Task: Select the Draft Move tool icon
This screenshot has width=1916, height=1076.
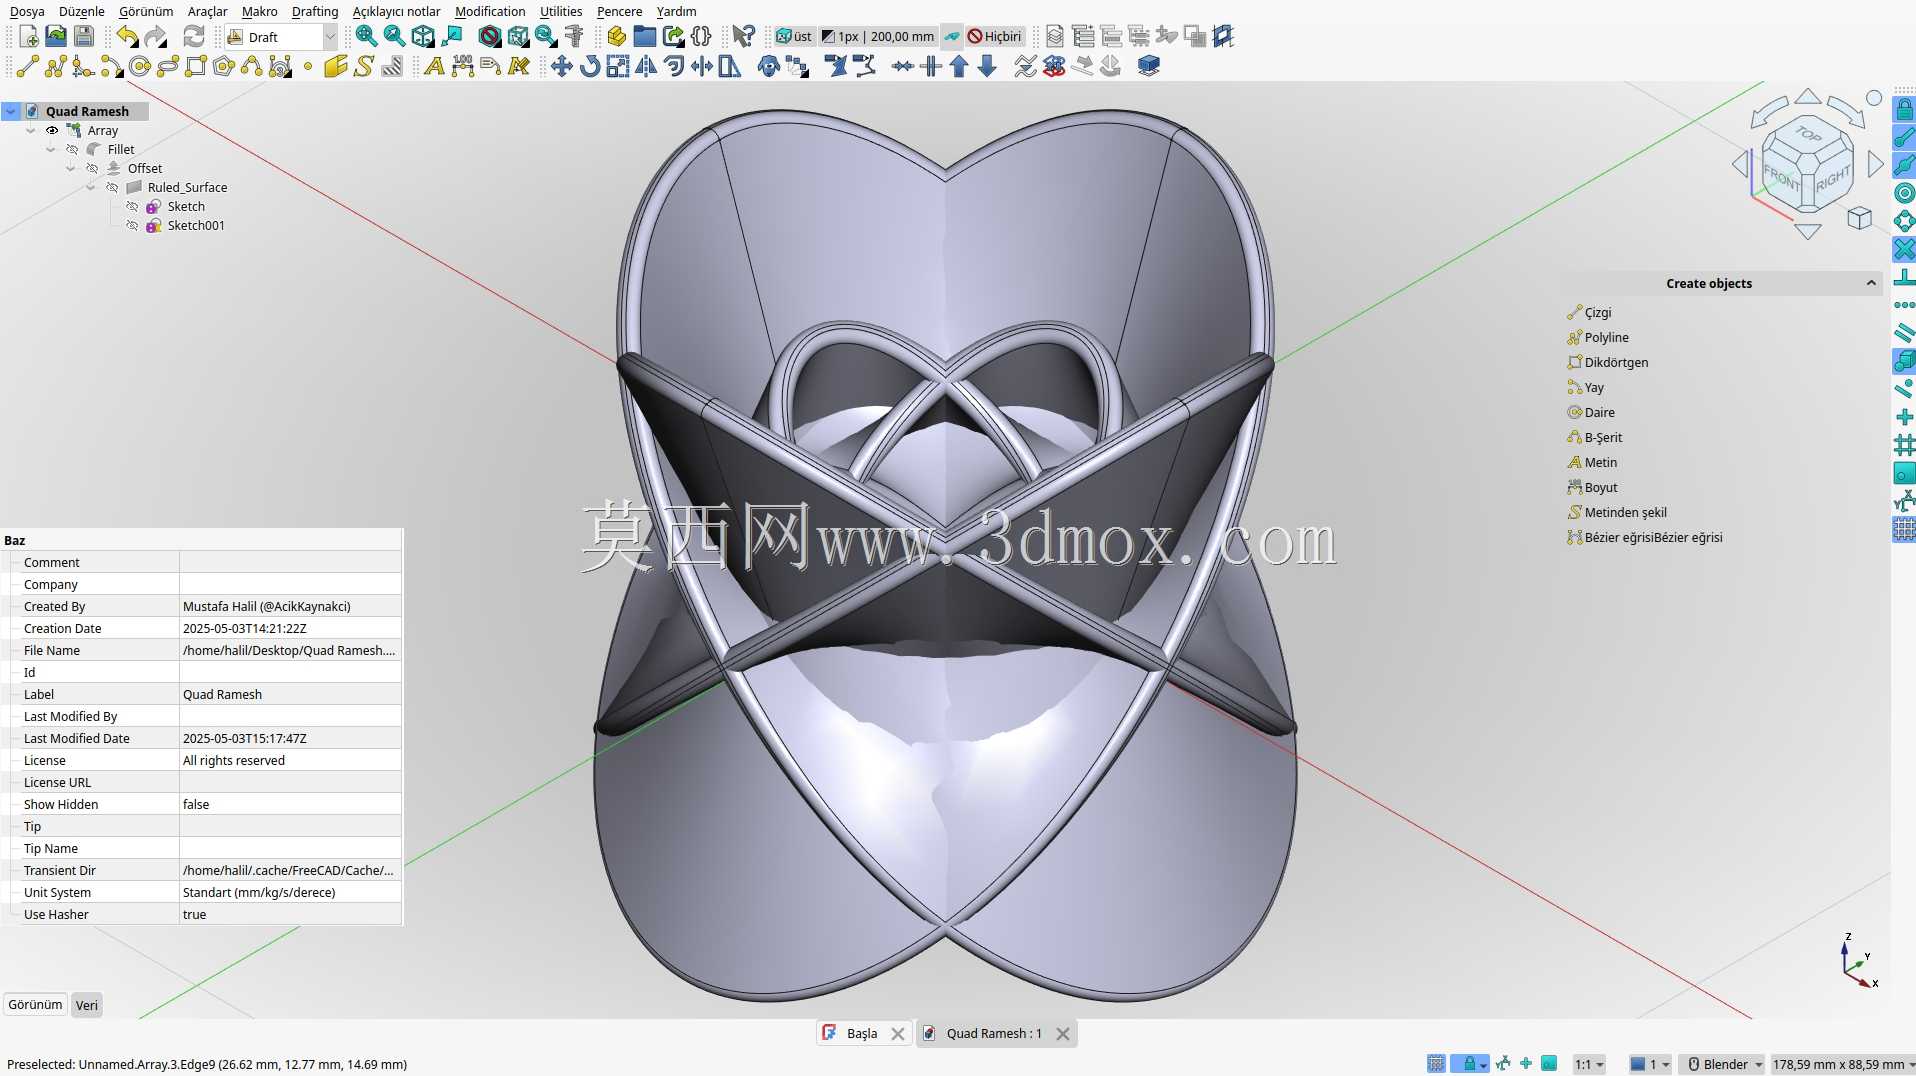Action: click(562, 66)
